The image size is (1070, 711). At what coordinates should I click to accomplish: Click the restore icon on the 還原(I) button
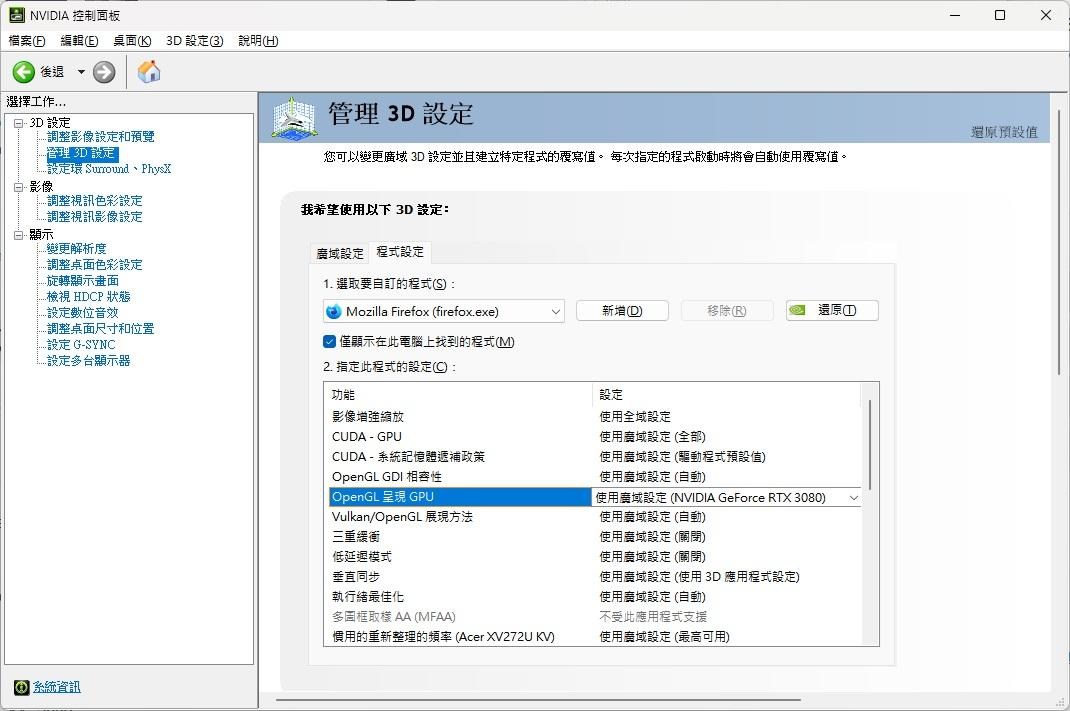pyautogui.click(x=798, y=310)
